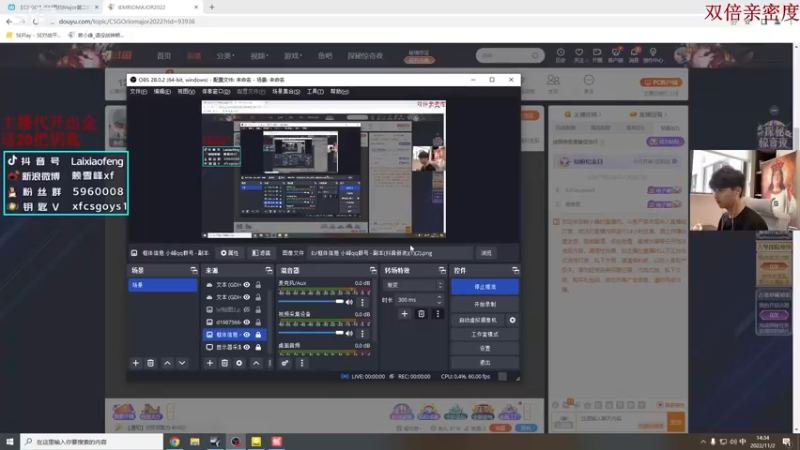The image size is (800, 450).
Task: Expand 视频 dropdown in Douyu nav
Action: click(x=259, y=56)
